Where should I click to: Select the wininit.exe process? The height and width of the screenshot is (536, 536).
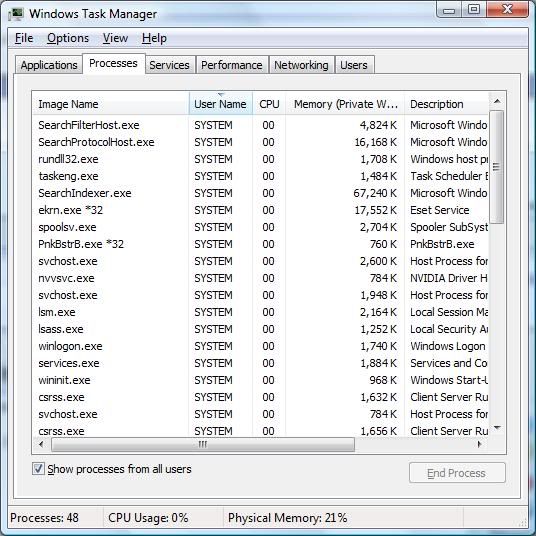point(260,380)
